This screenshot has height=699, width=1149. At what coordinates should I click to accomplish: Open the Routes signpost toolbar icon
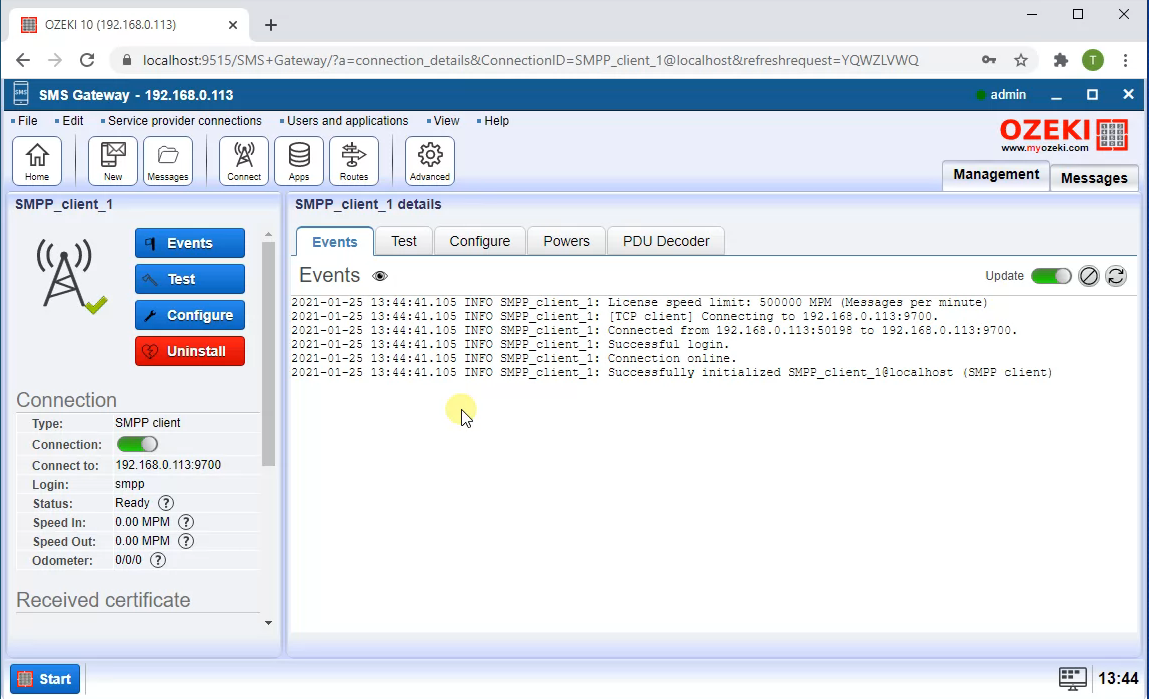(x=354, y=160)
